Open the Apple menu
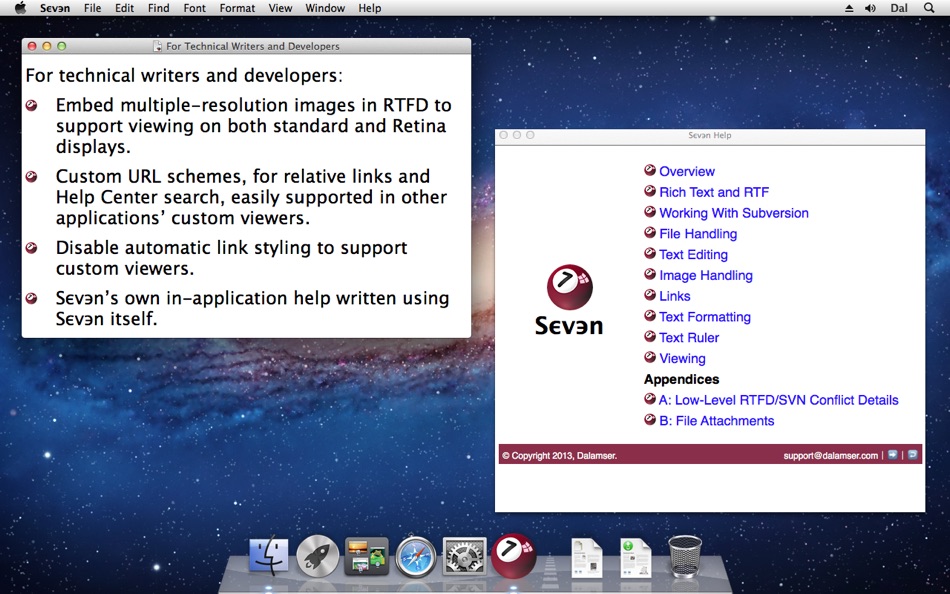This screenshot has width=950, height=594. click(x=20, y=8)
